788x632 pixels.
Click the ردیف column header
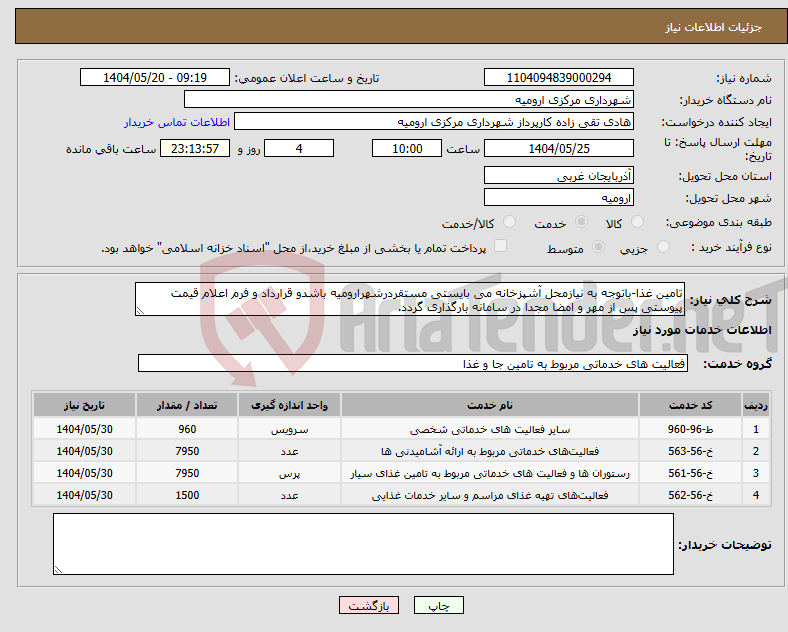click(756, 405)
